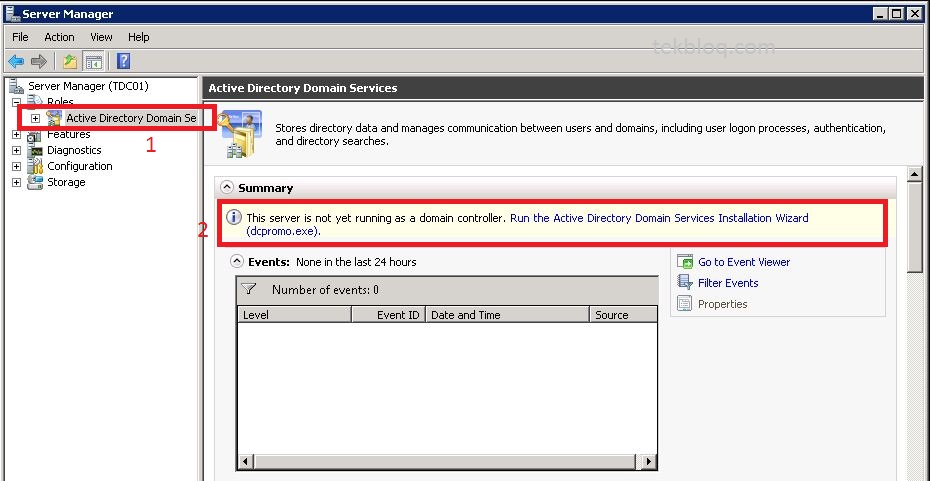Click the Go to Event Viewer icon
Viewport: 930px width, 481px height.
[x=685, y=262]
